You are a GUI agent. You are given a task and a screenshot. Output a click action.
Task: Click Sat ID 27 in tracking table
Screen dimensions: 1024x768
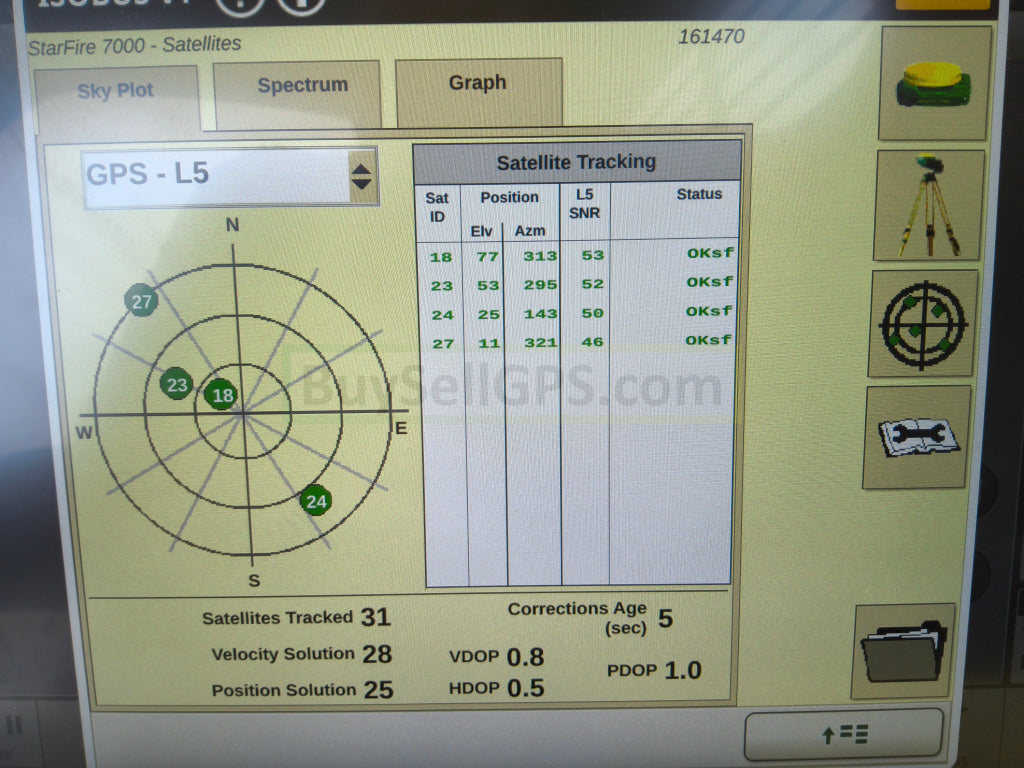[x=443, y=344]
